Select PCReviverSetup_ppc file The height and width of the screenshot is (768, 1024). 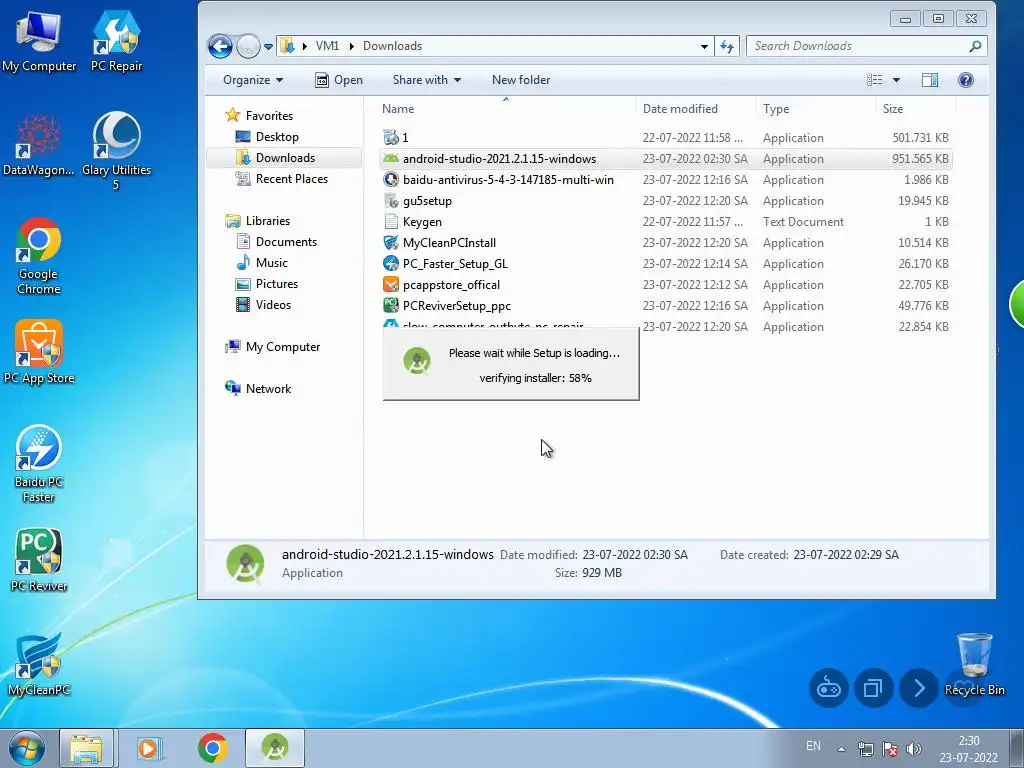[x=665, y=306]
